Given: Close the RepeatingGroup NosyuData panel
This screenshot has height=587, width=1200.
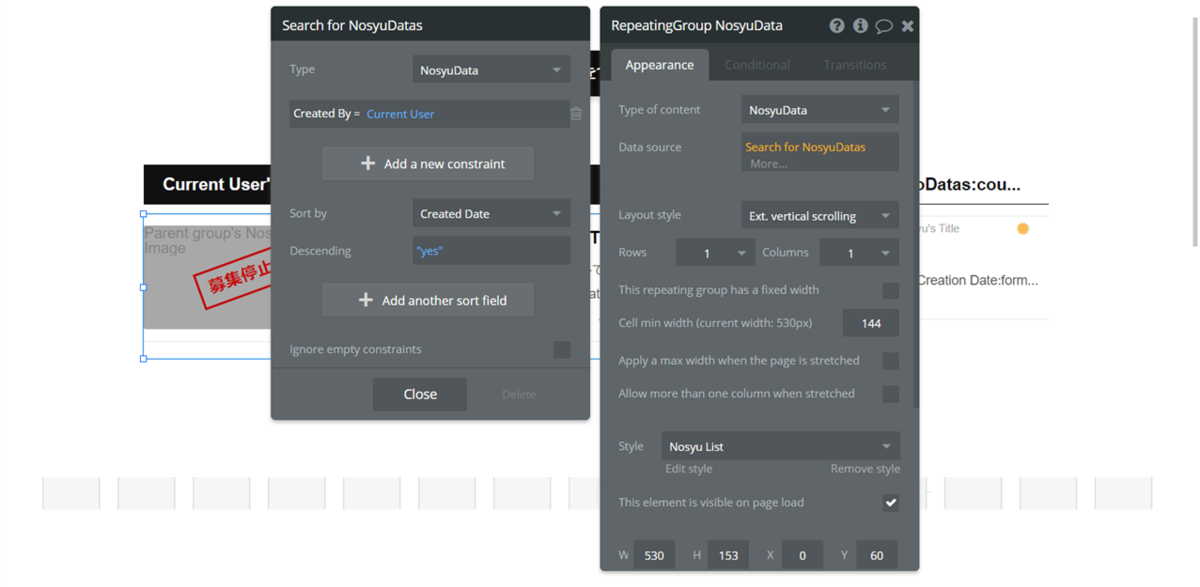Looking at the screenshot, I should (907, 26).
